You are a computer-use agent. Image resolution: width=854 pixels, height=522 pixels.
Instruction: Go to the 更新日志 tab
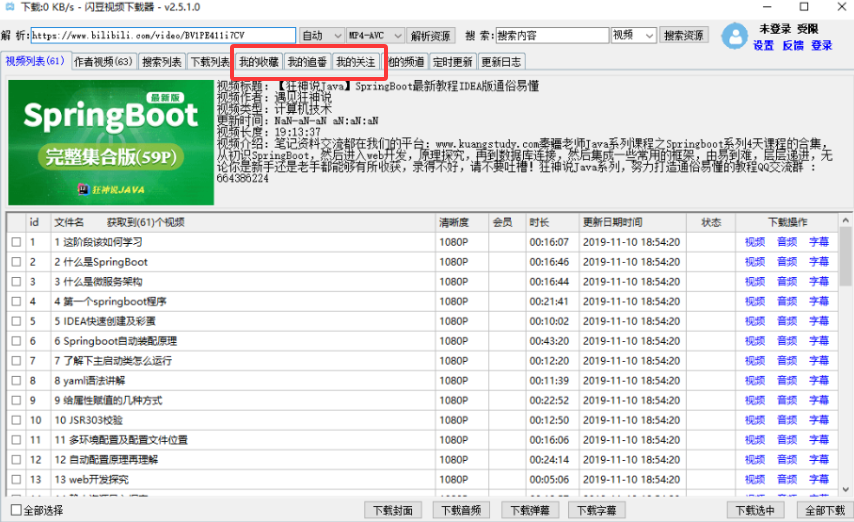(501, 62)
